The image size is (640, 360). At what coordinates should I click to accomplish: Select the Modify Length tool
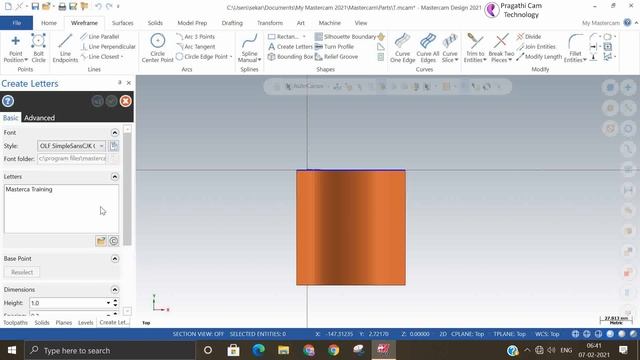click(x=539, y=57)
